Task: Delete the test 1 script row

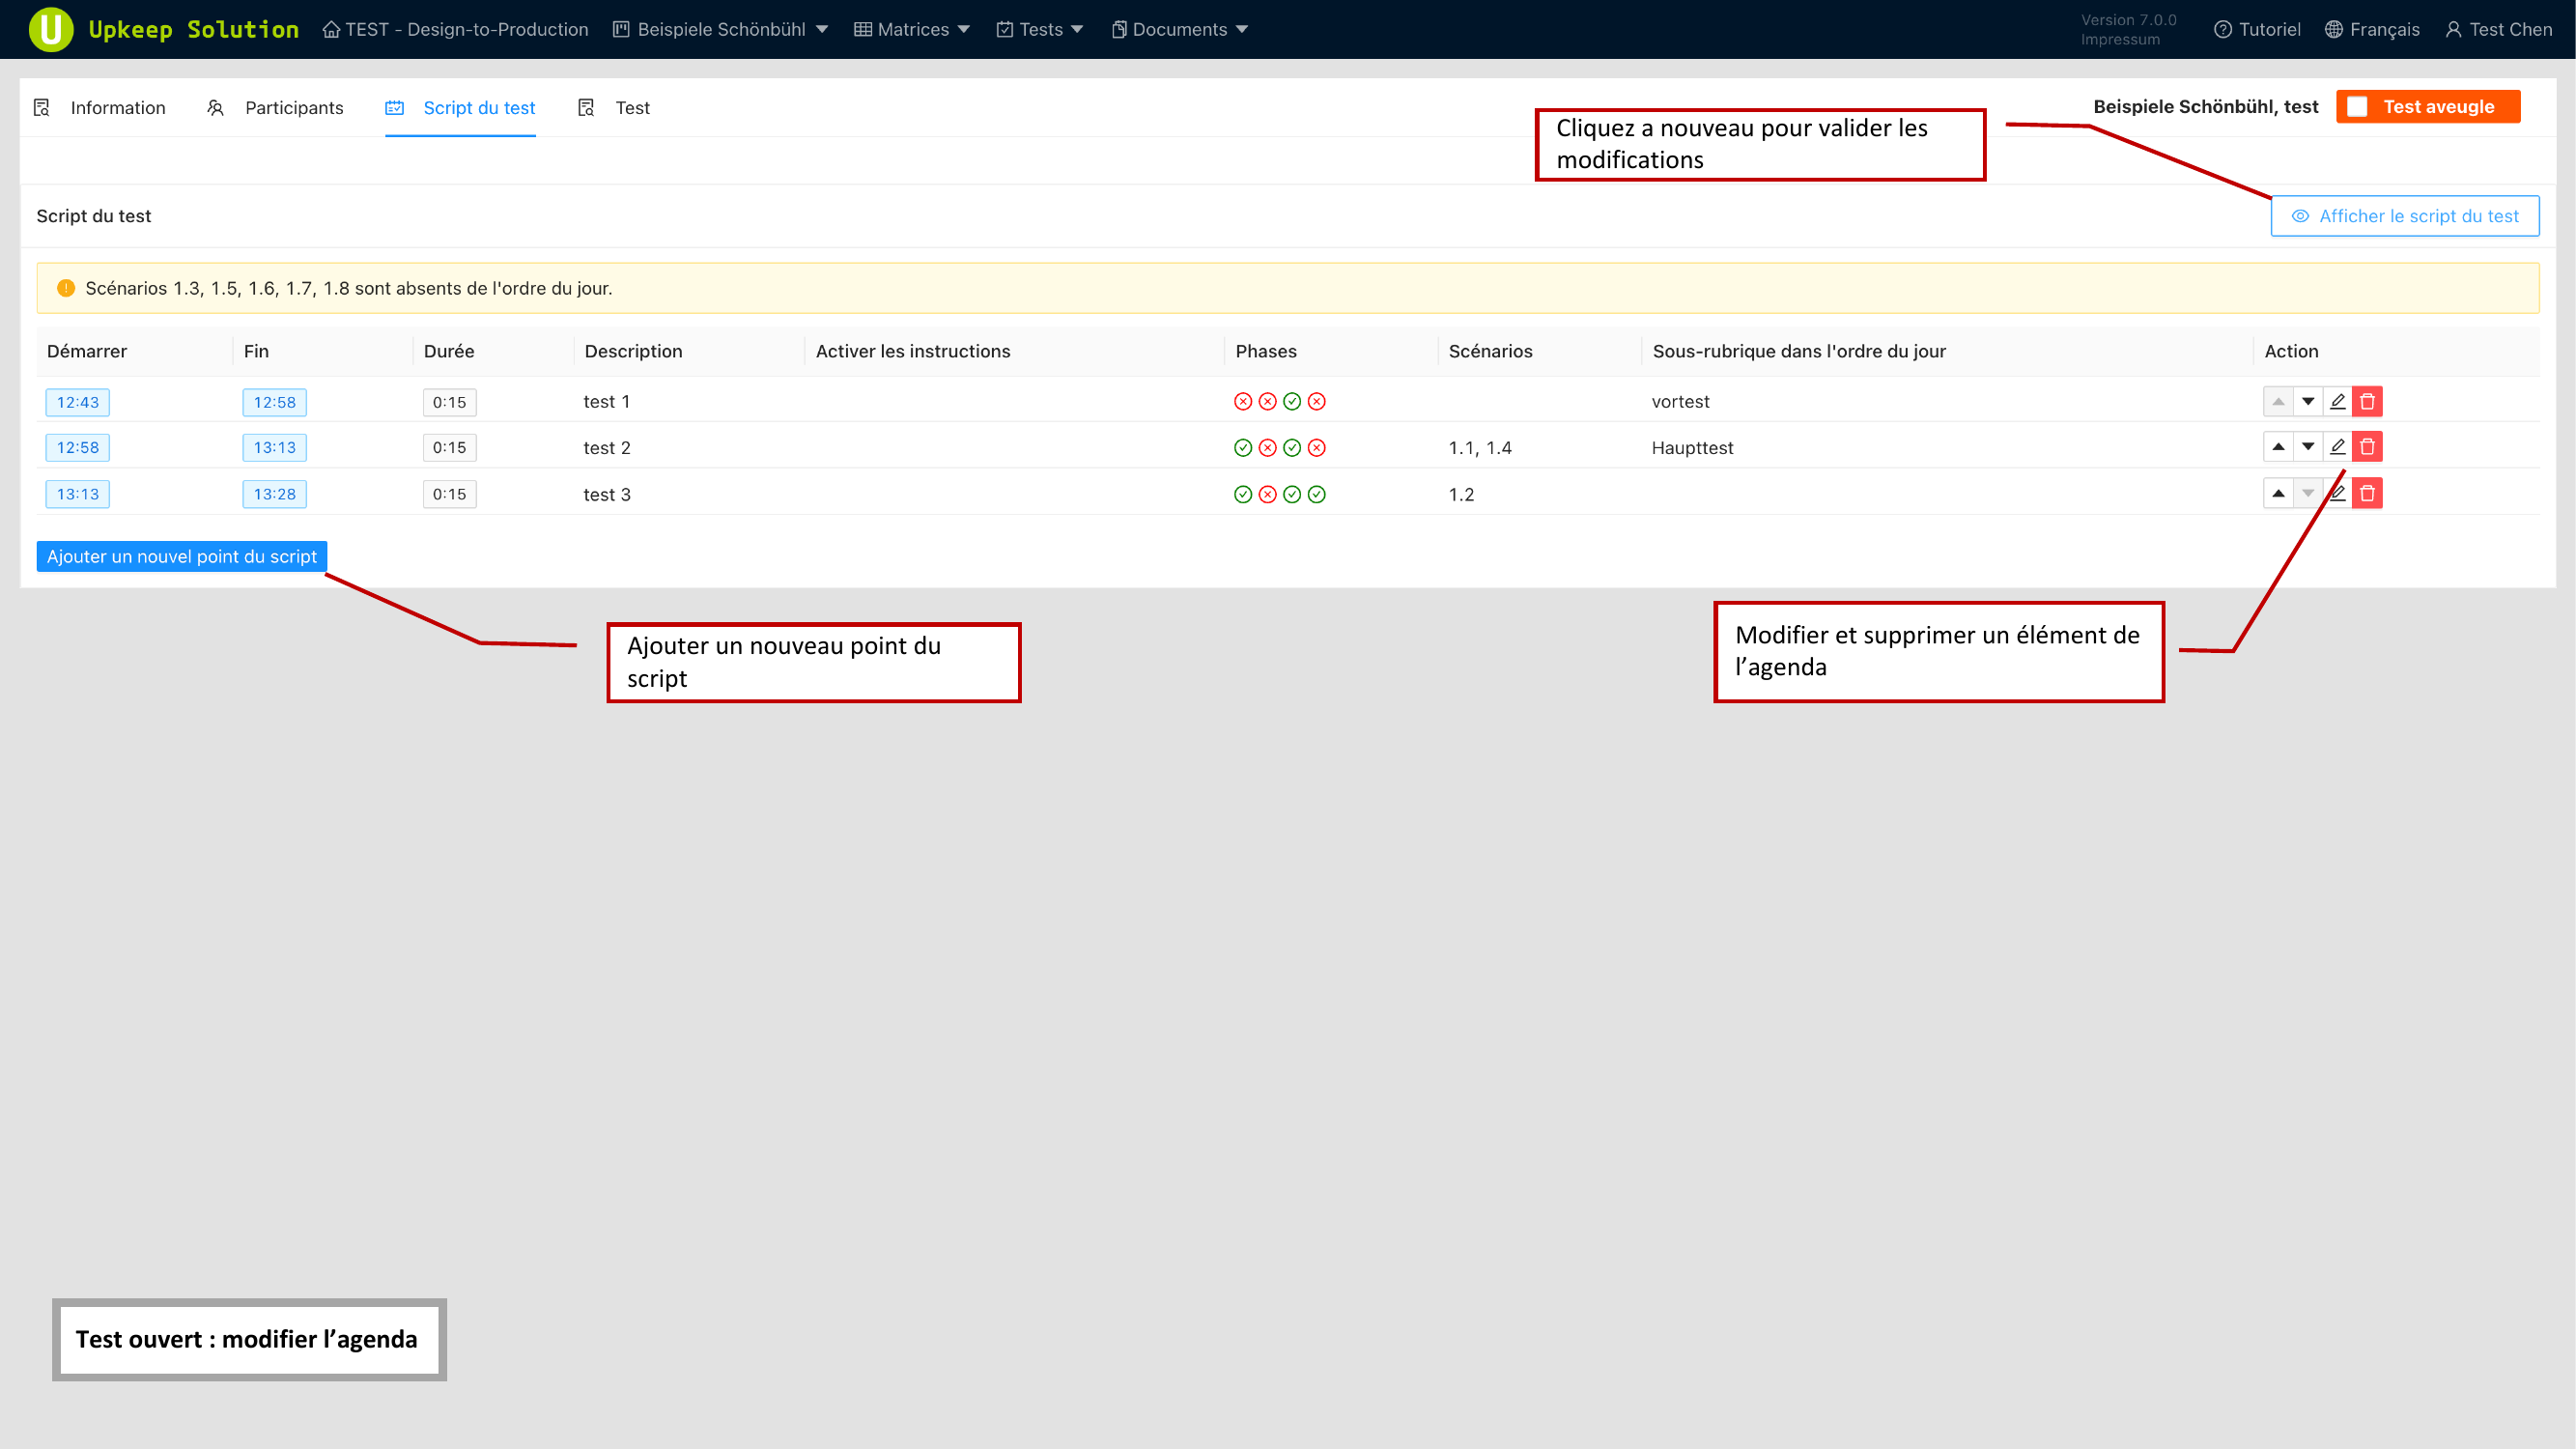Action: (2367, 401)
